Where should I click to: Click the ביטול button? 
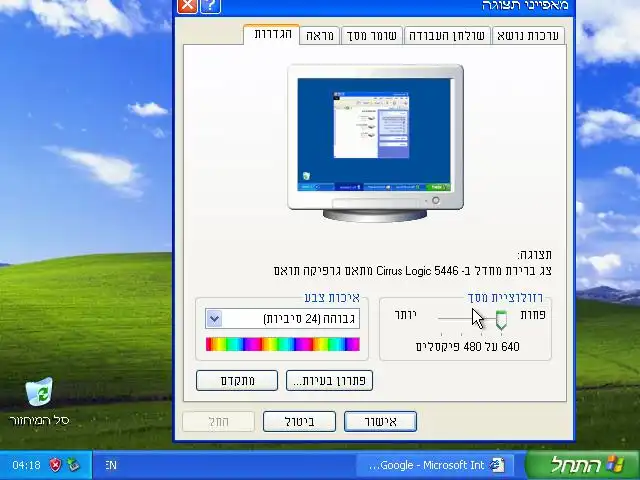300,421
